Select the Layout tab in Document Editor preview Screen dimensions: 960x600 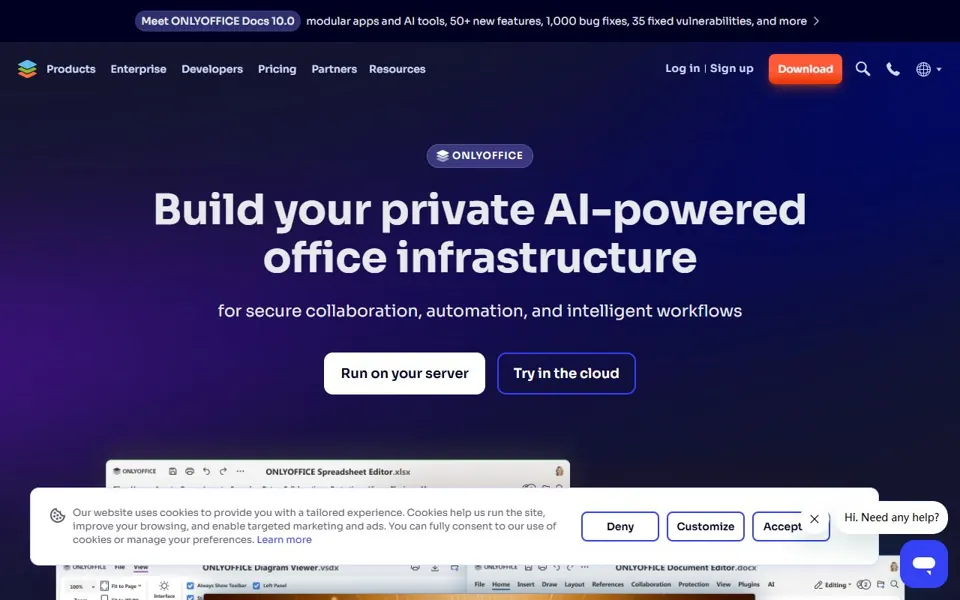(x=574, y=585)
